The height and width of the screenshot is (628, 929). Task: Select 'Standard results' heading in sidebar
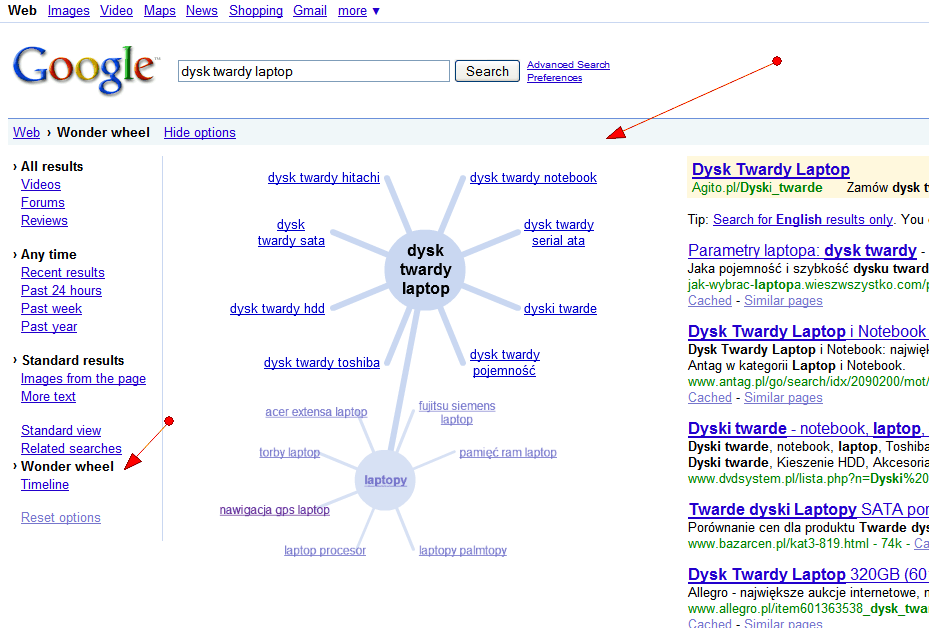point(73,360)
